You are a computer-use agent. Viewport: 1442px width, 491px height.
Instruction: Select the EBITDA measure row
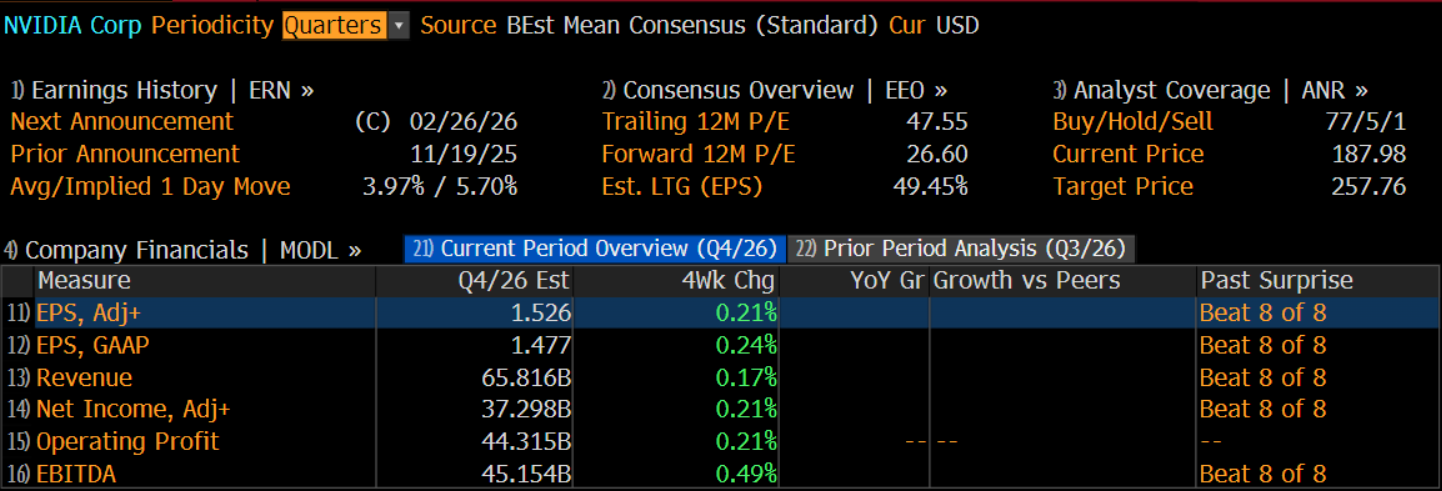pos(75,473)
